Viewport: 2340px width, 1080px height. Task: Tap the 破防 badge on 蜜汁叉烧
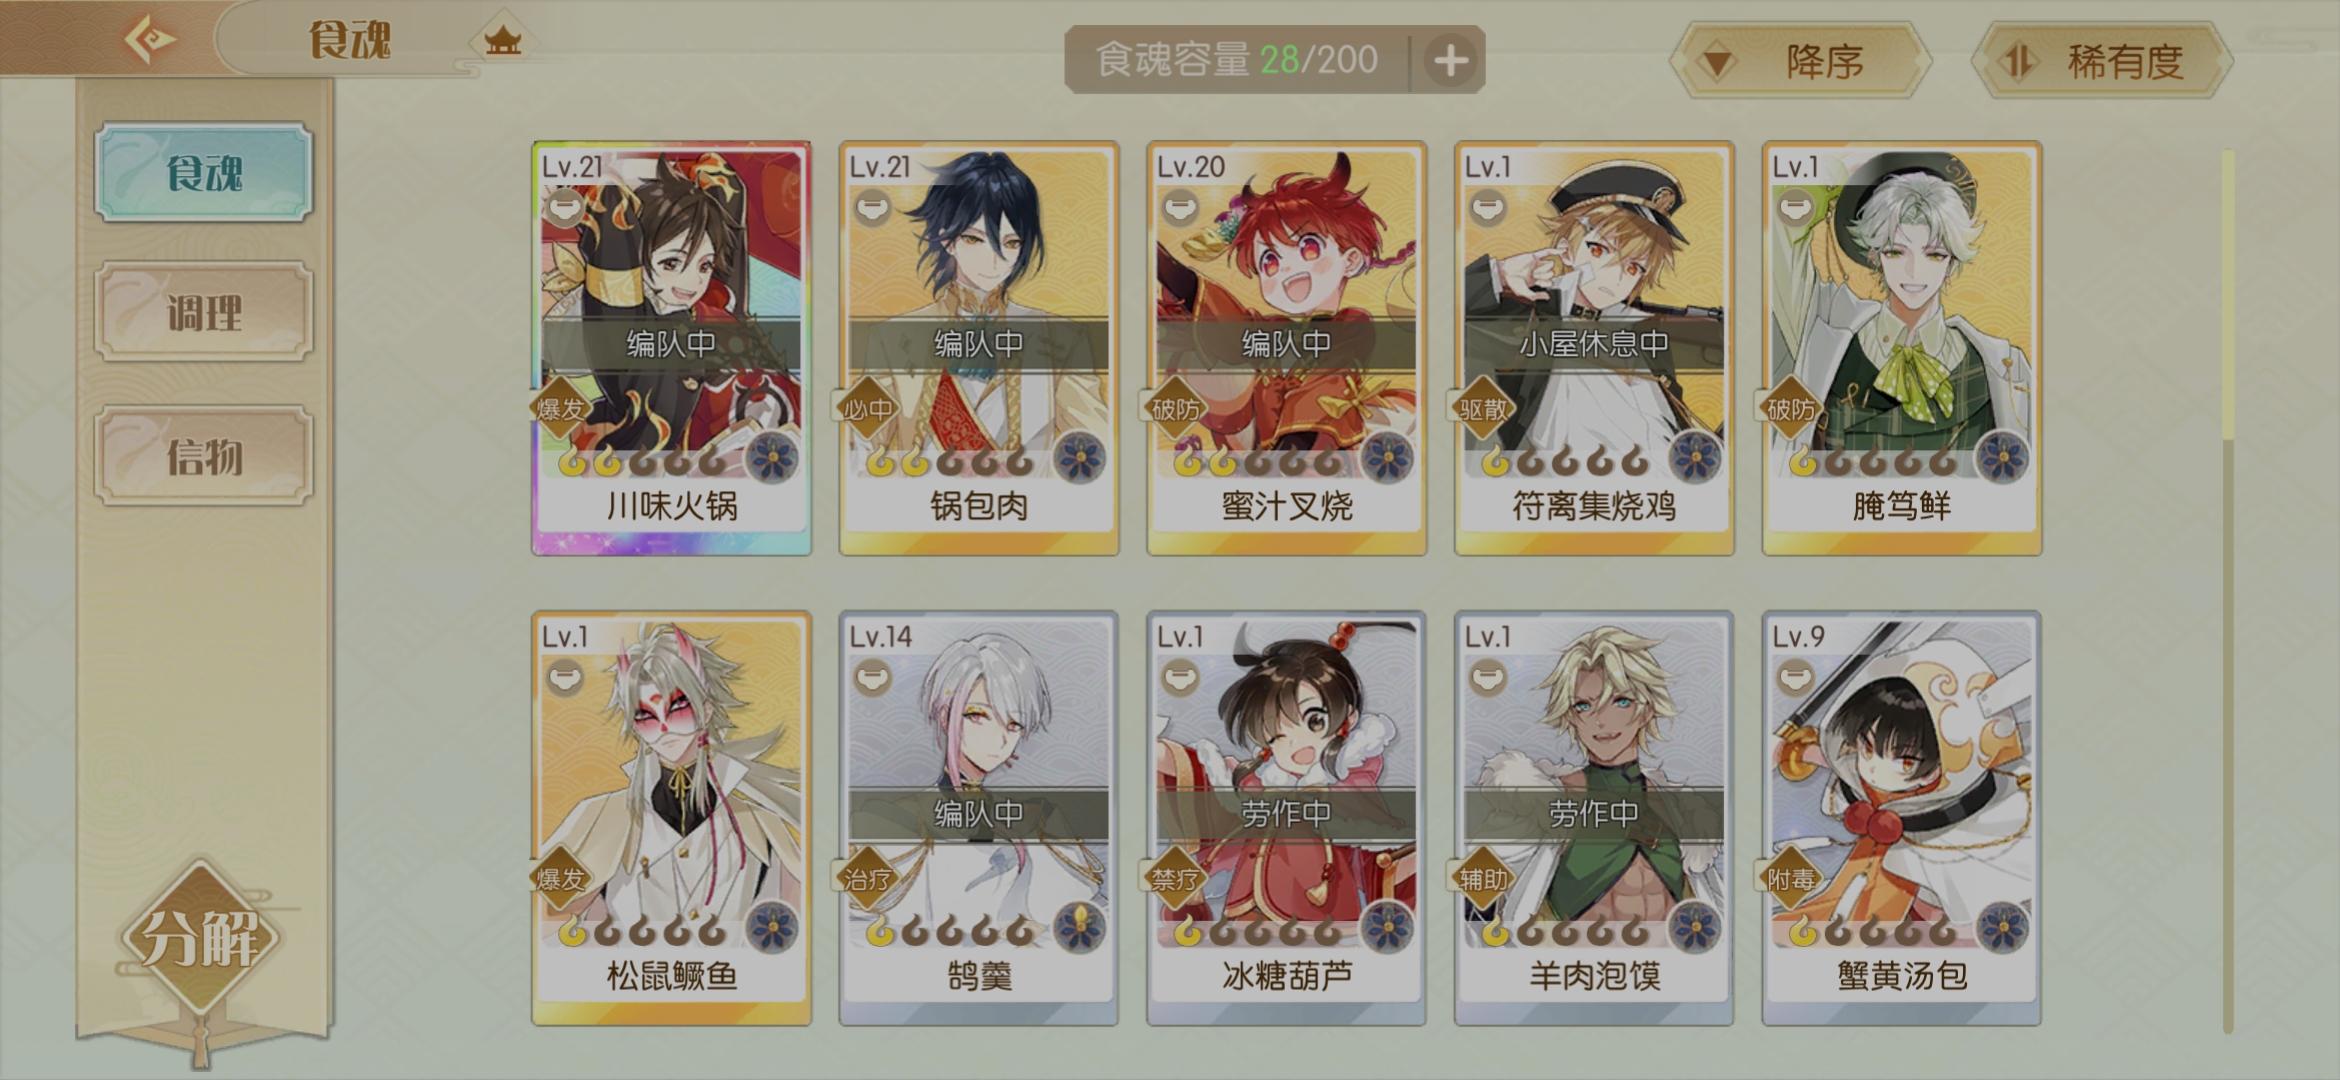coord(1175,408)
